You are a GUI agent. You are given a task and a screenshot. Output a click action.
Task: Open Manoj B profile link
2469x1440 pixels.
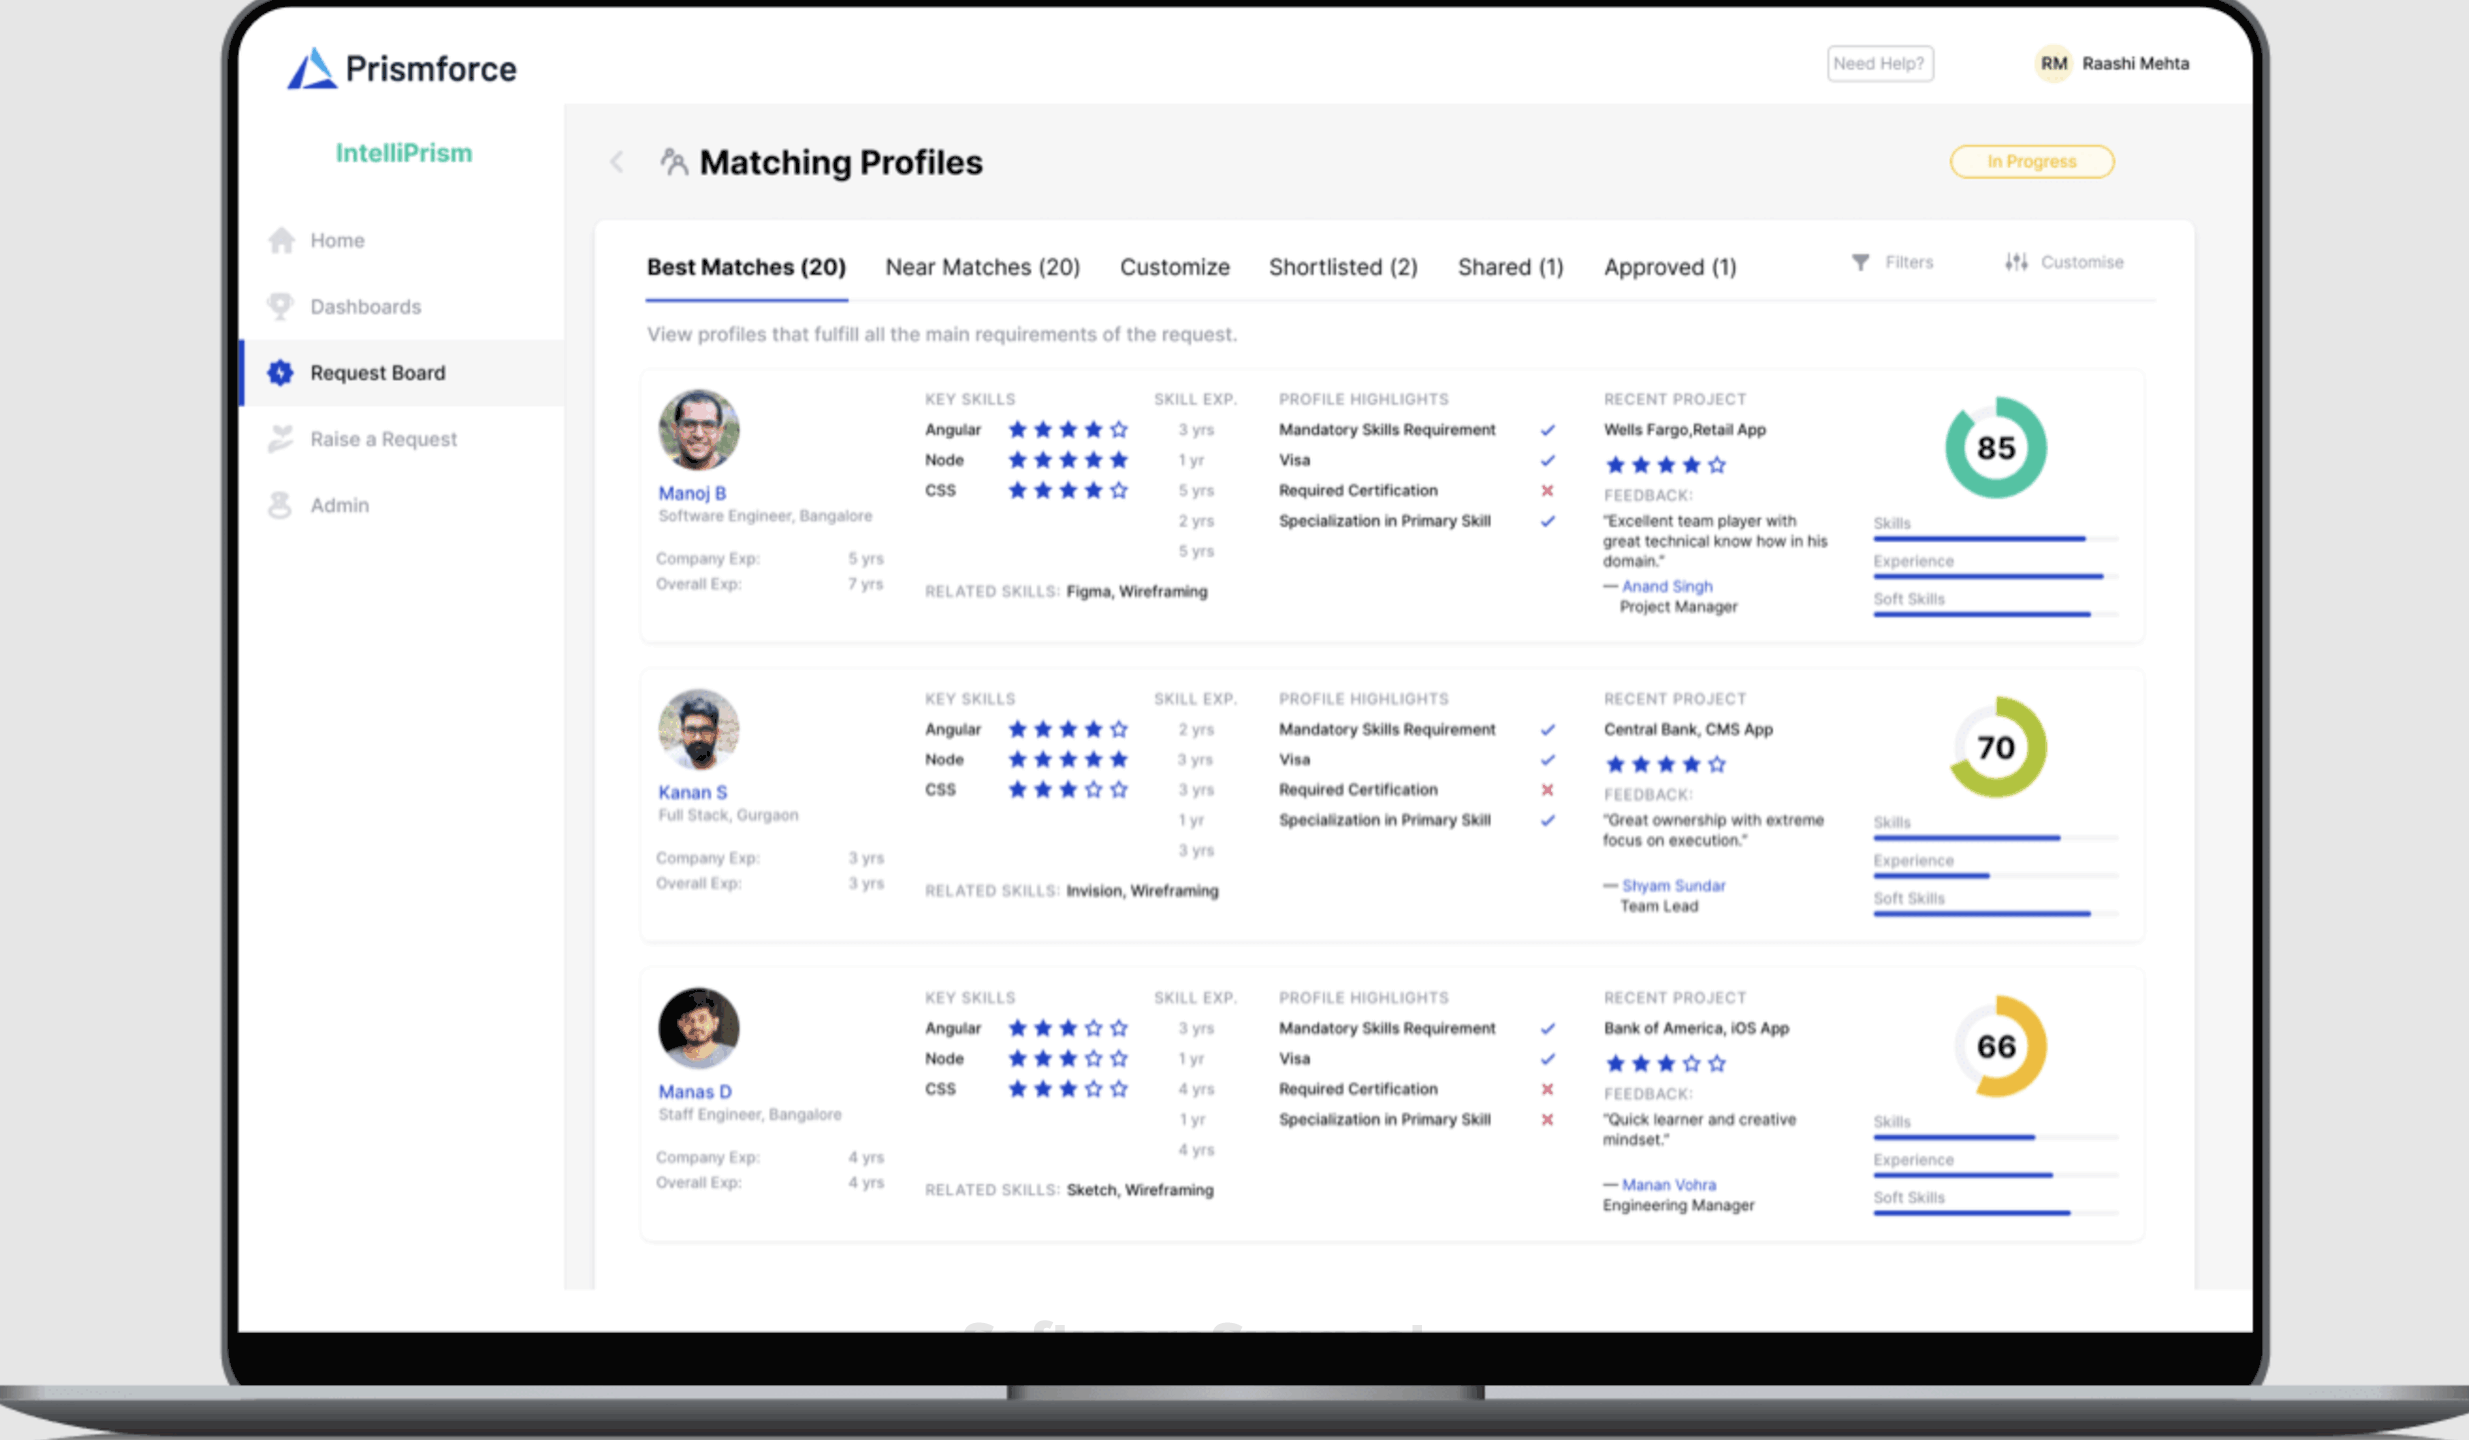[x=692, y=493]
